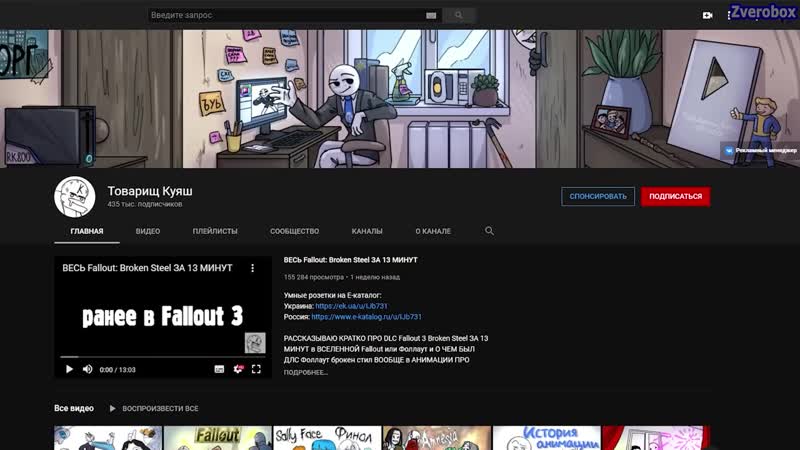Toggle subtitles on the featured video
Screen dimensions: 800x450
point(219,369)
